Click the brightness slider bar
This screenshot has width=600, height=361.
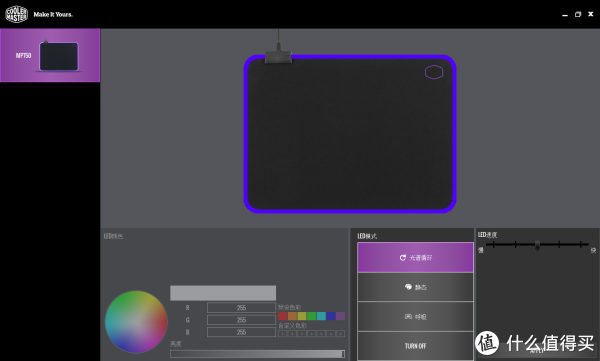(258, 354)
